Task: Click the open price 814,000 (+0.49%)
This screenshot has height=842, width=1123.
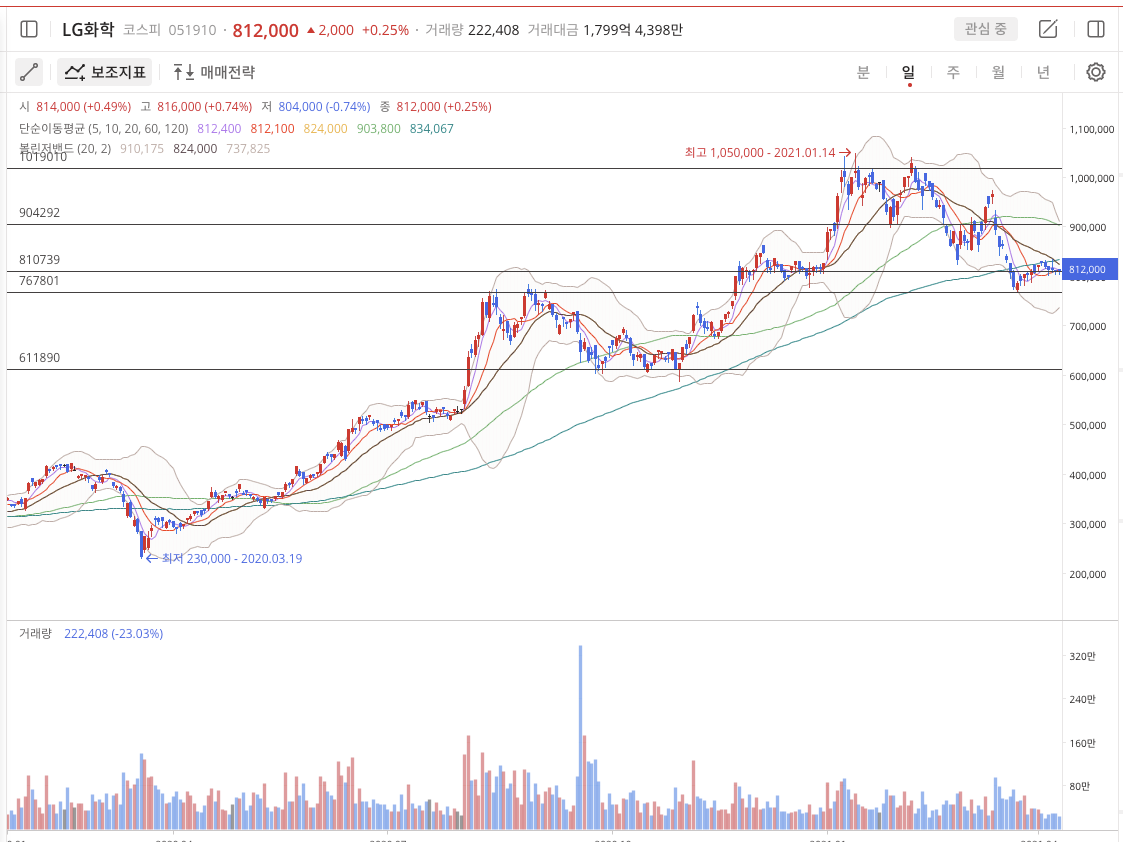Action: (83, 107)
